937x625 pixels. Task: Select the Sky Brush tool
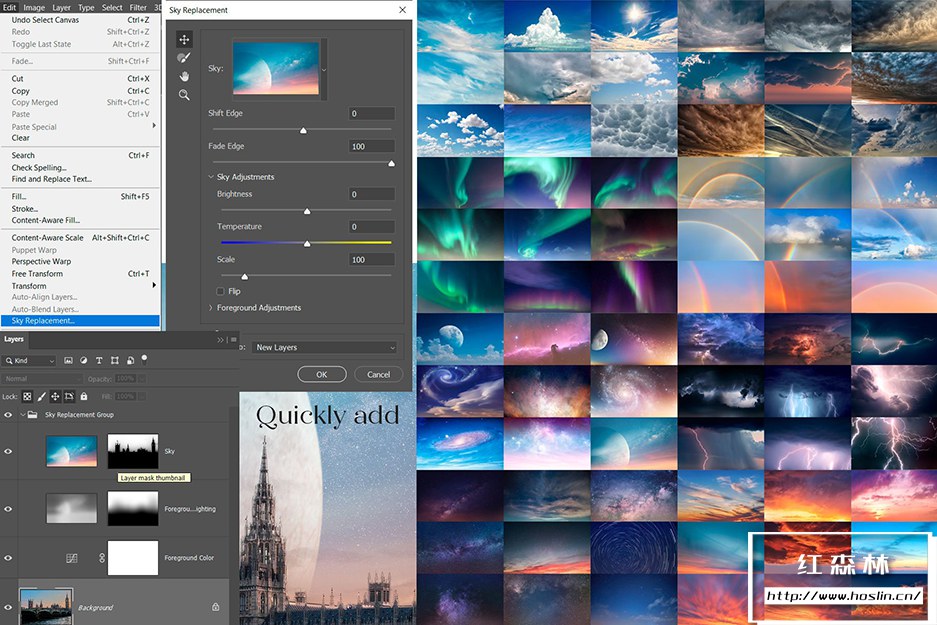pyautogui.click(x=184, y=58)
